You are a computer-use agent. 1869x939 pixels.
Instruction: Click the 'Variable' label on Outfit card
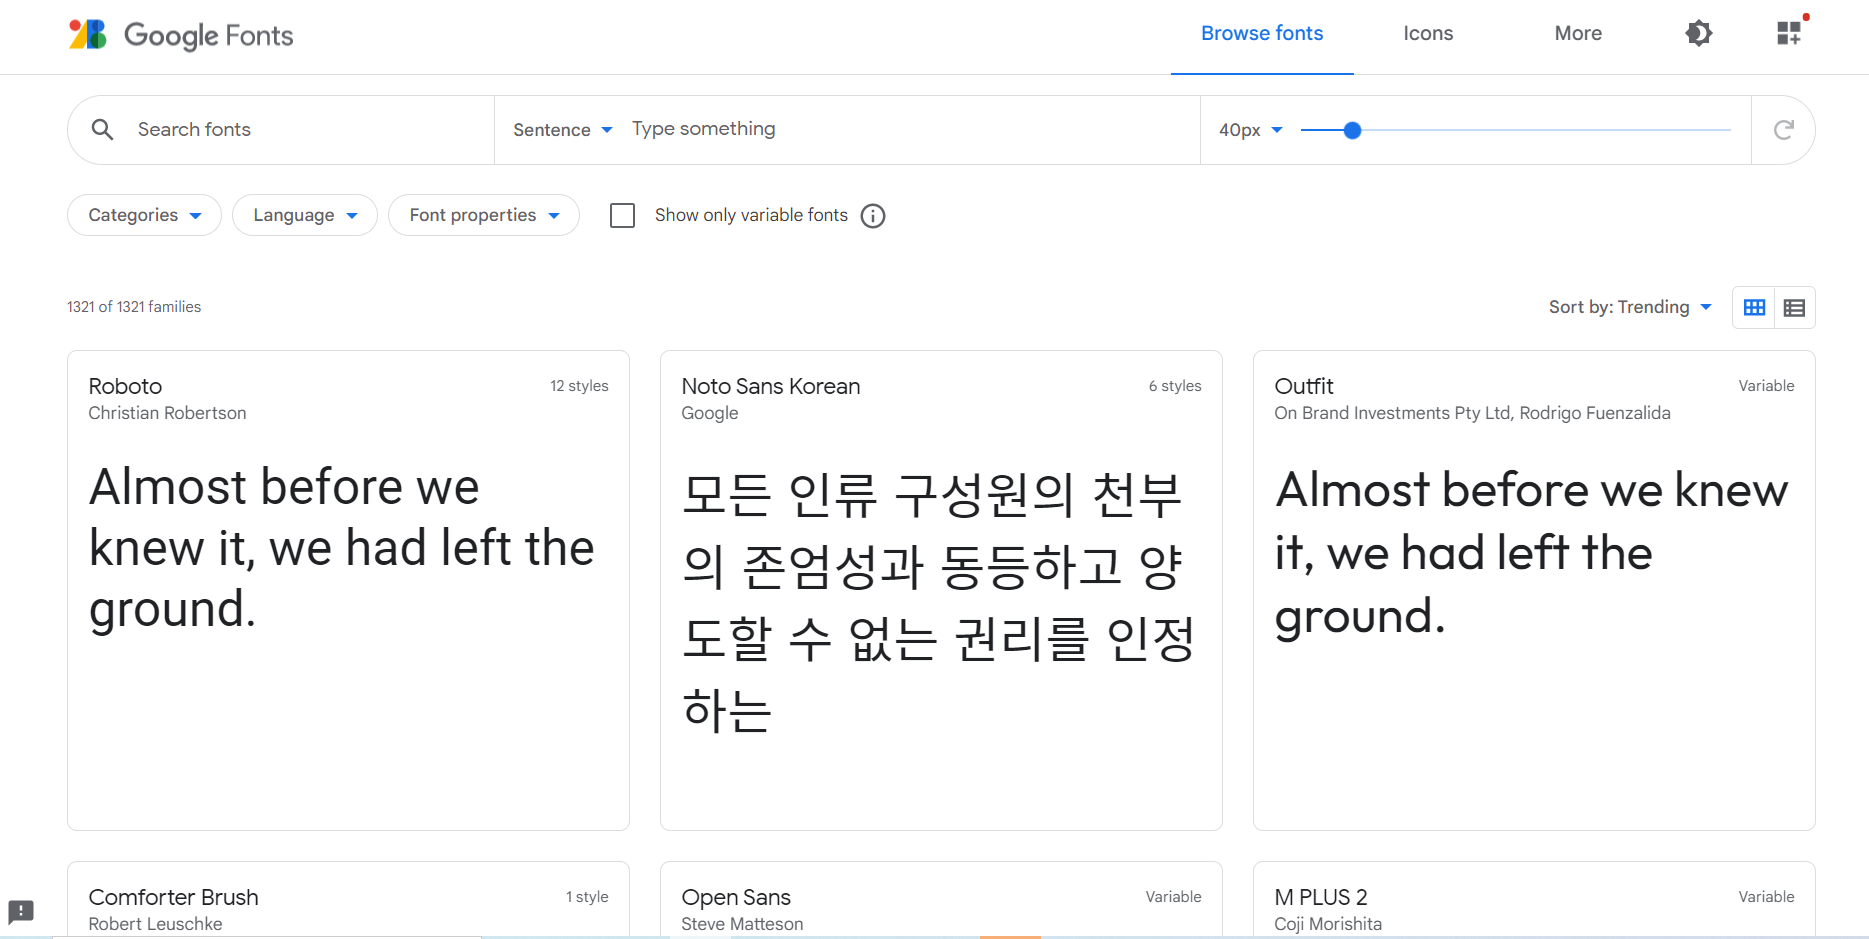[1766, 386]
